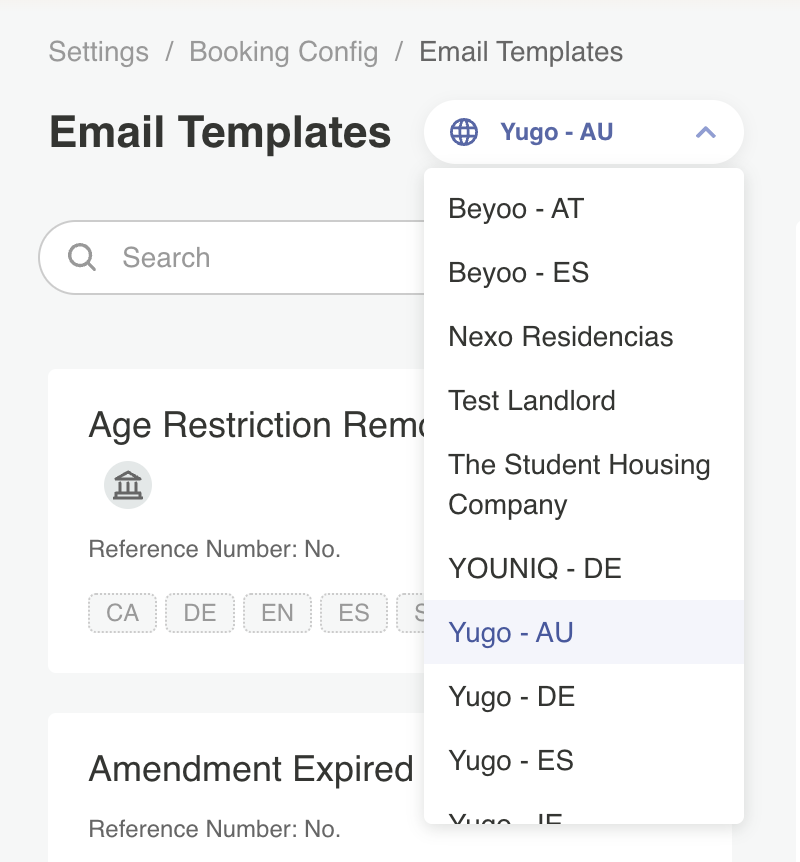Choose Yugo - ES in the dropdown

coord(583,760)
